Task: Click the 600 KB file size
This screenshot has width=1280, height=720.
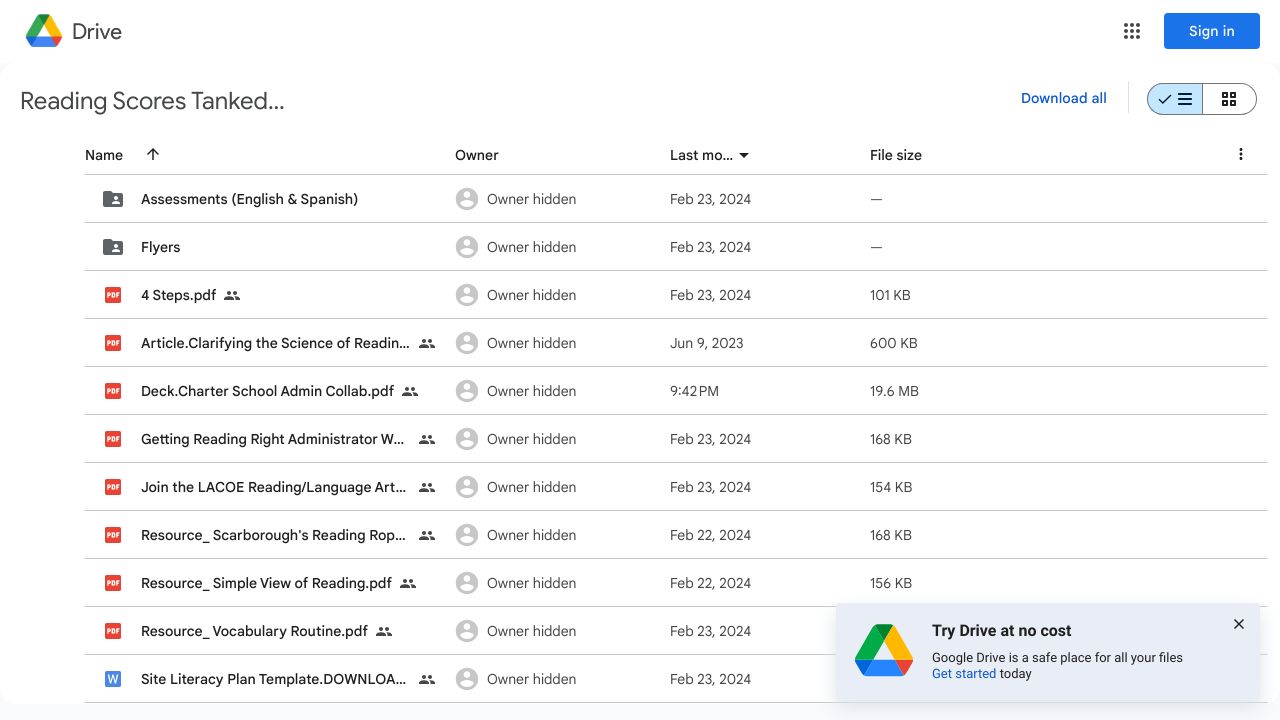Action: click(x=893, y=343)
